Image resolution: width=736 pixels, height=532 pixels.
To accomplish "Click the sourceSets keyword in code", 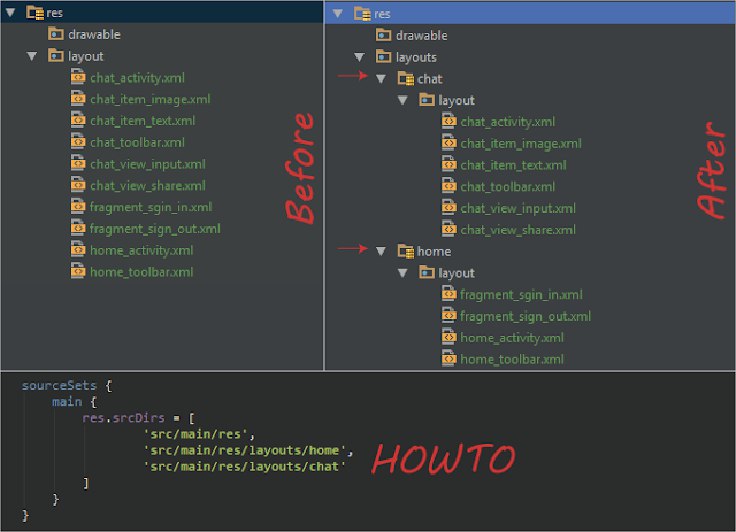I will coord(59,386).
